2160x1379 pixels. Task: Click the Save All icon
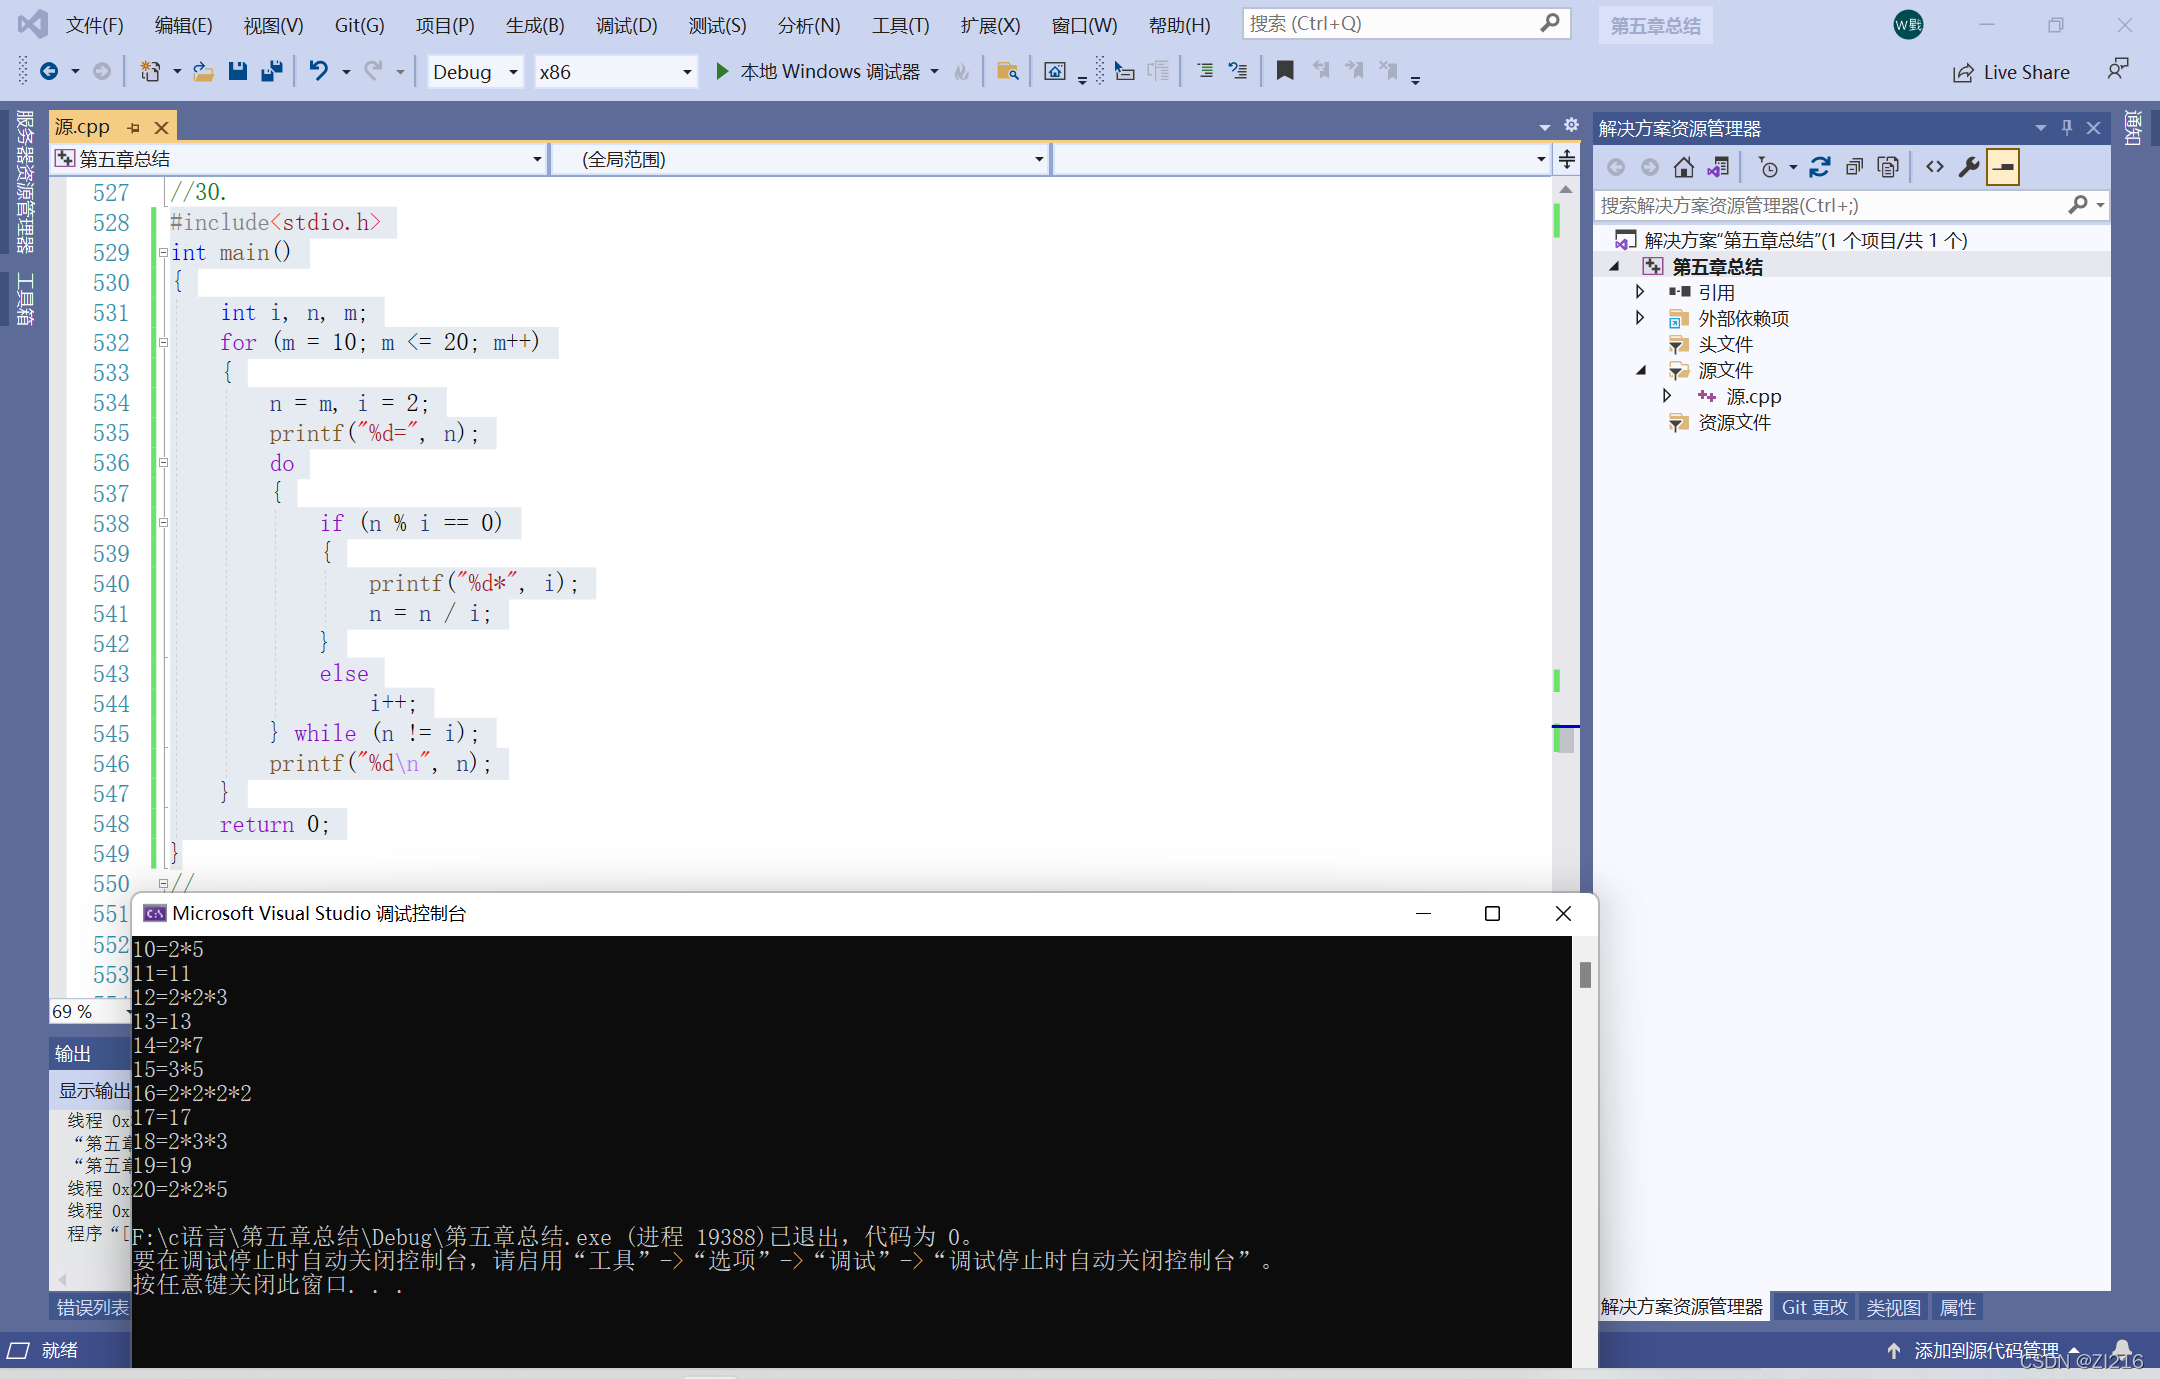click(271, 71)
